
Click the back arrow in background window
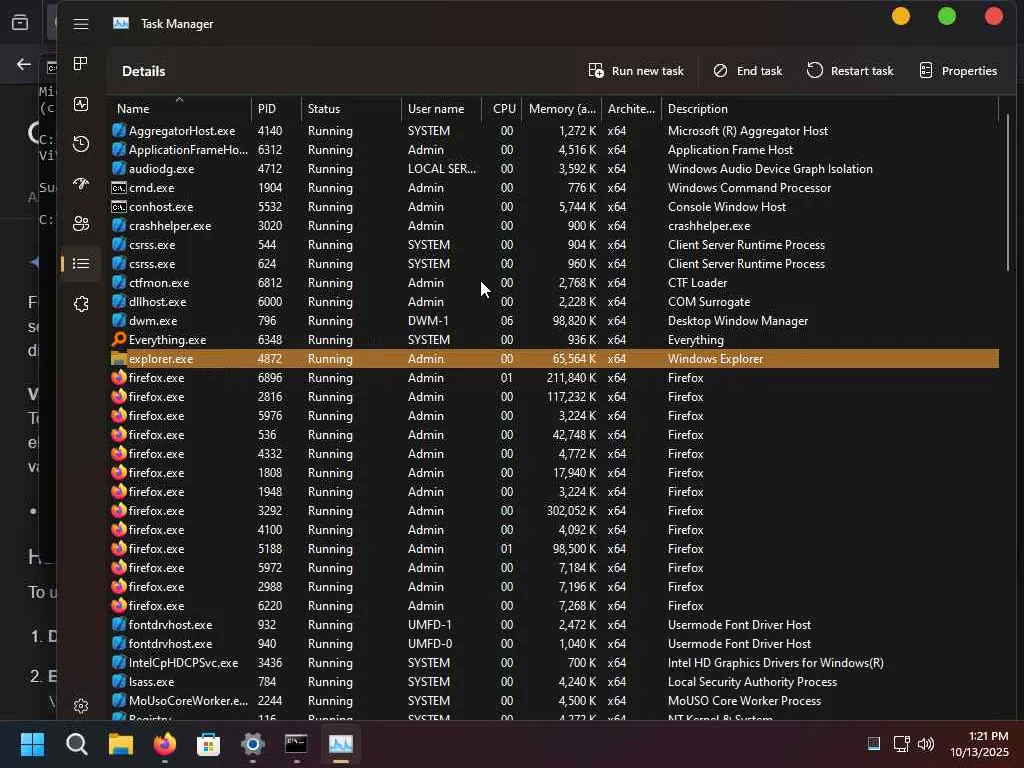(24, 64)
